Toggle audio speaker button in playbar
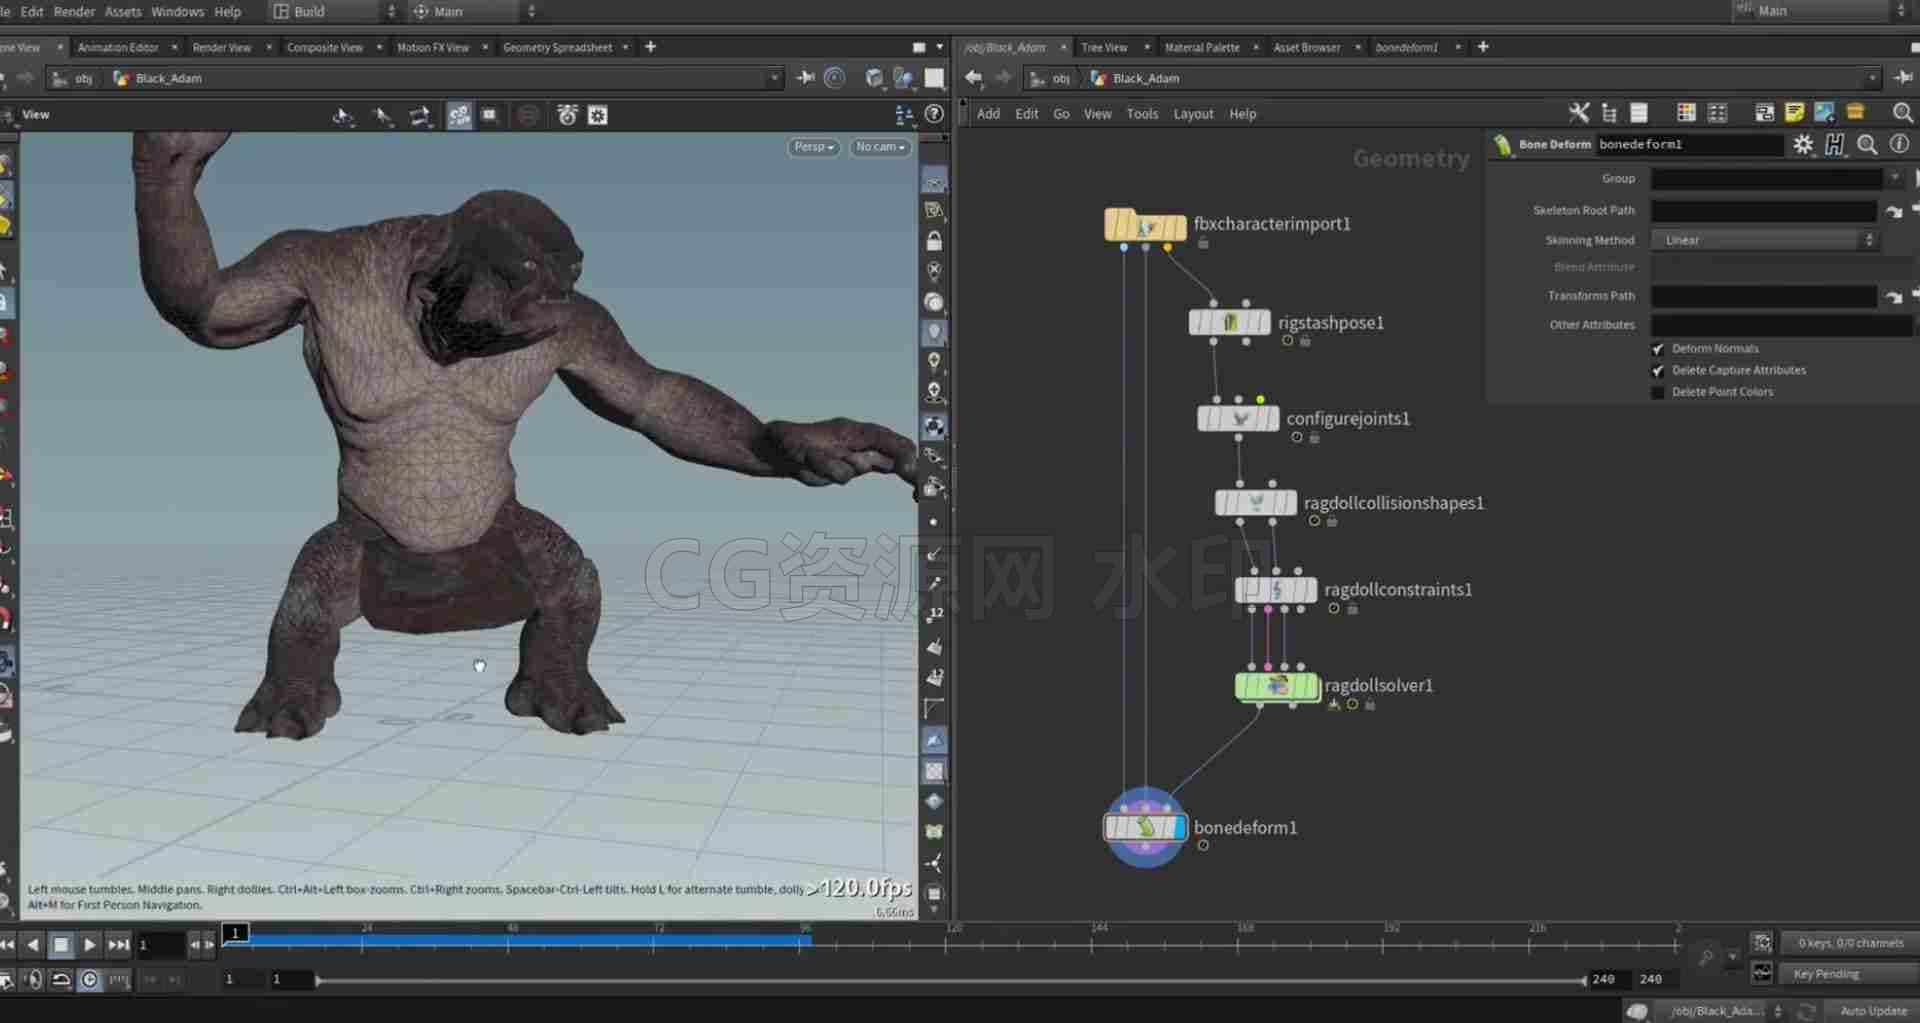 point(33,980)
